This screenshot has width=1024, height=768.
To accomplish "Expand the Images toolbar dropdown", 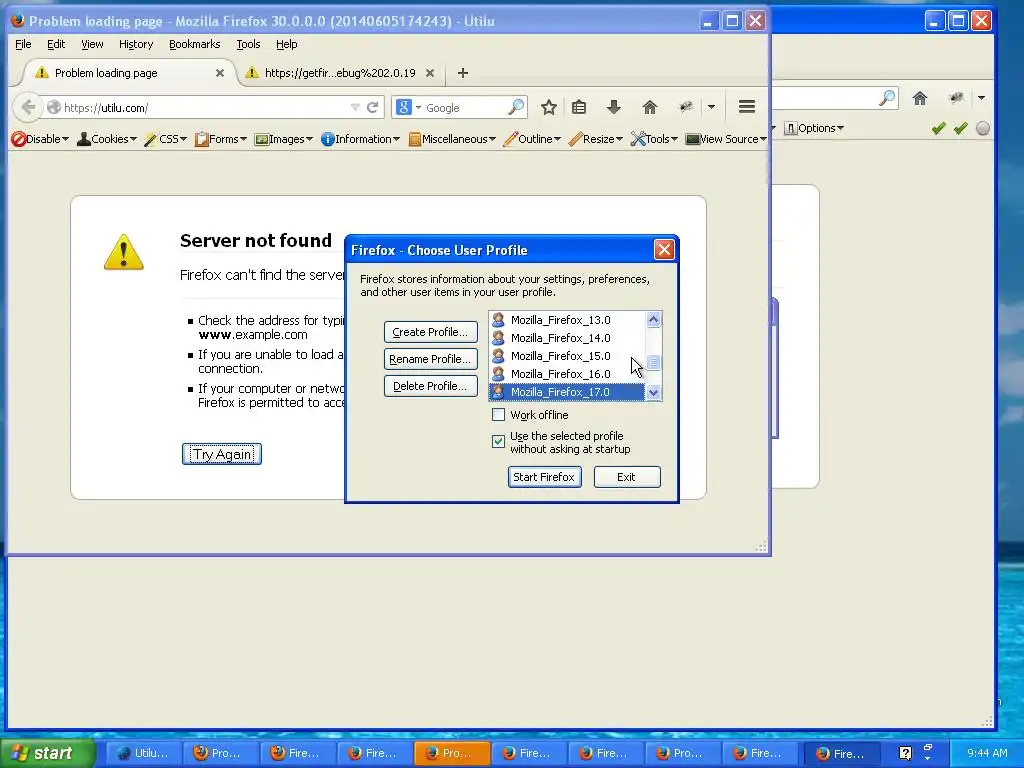I will (284, 139).
